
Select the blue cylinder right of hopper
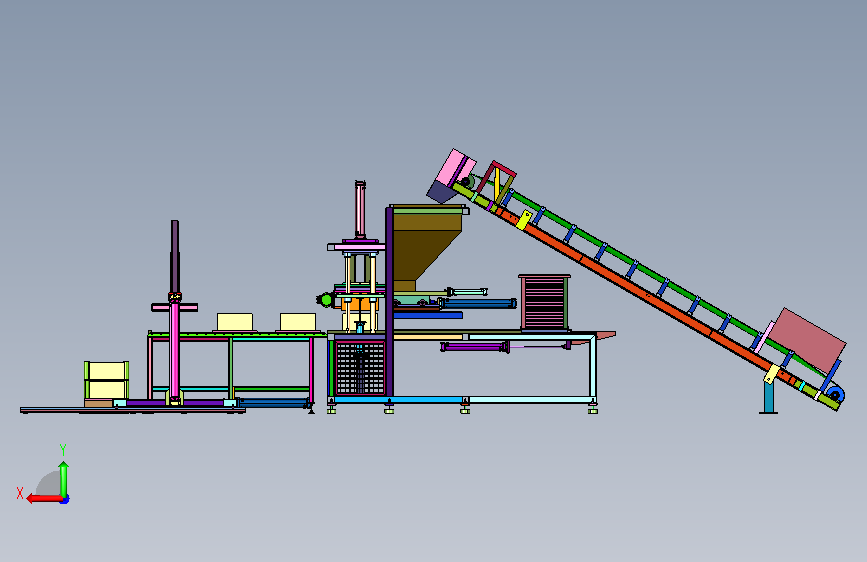[x=478, y=303]
